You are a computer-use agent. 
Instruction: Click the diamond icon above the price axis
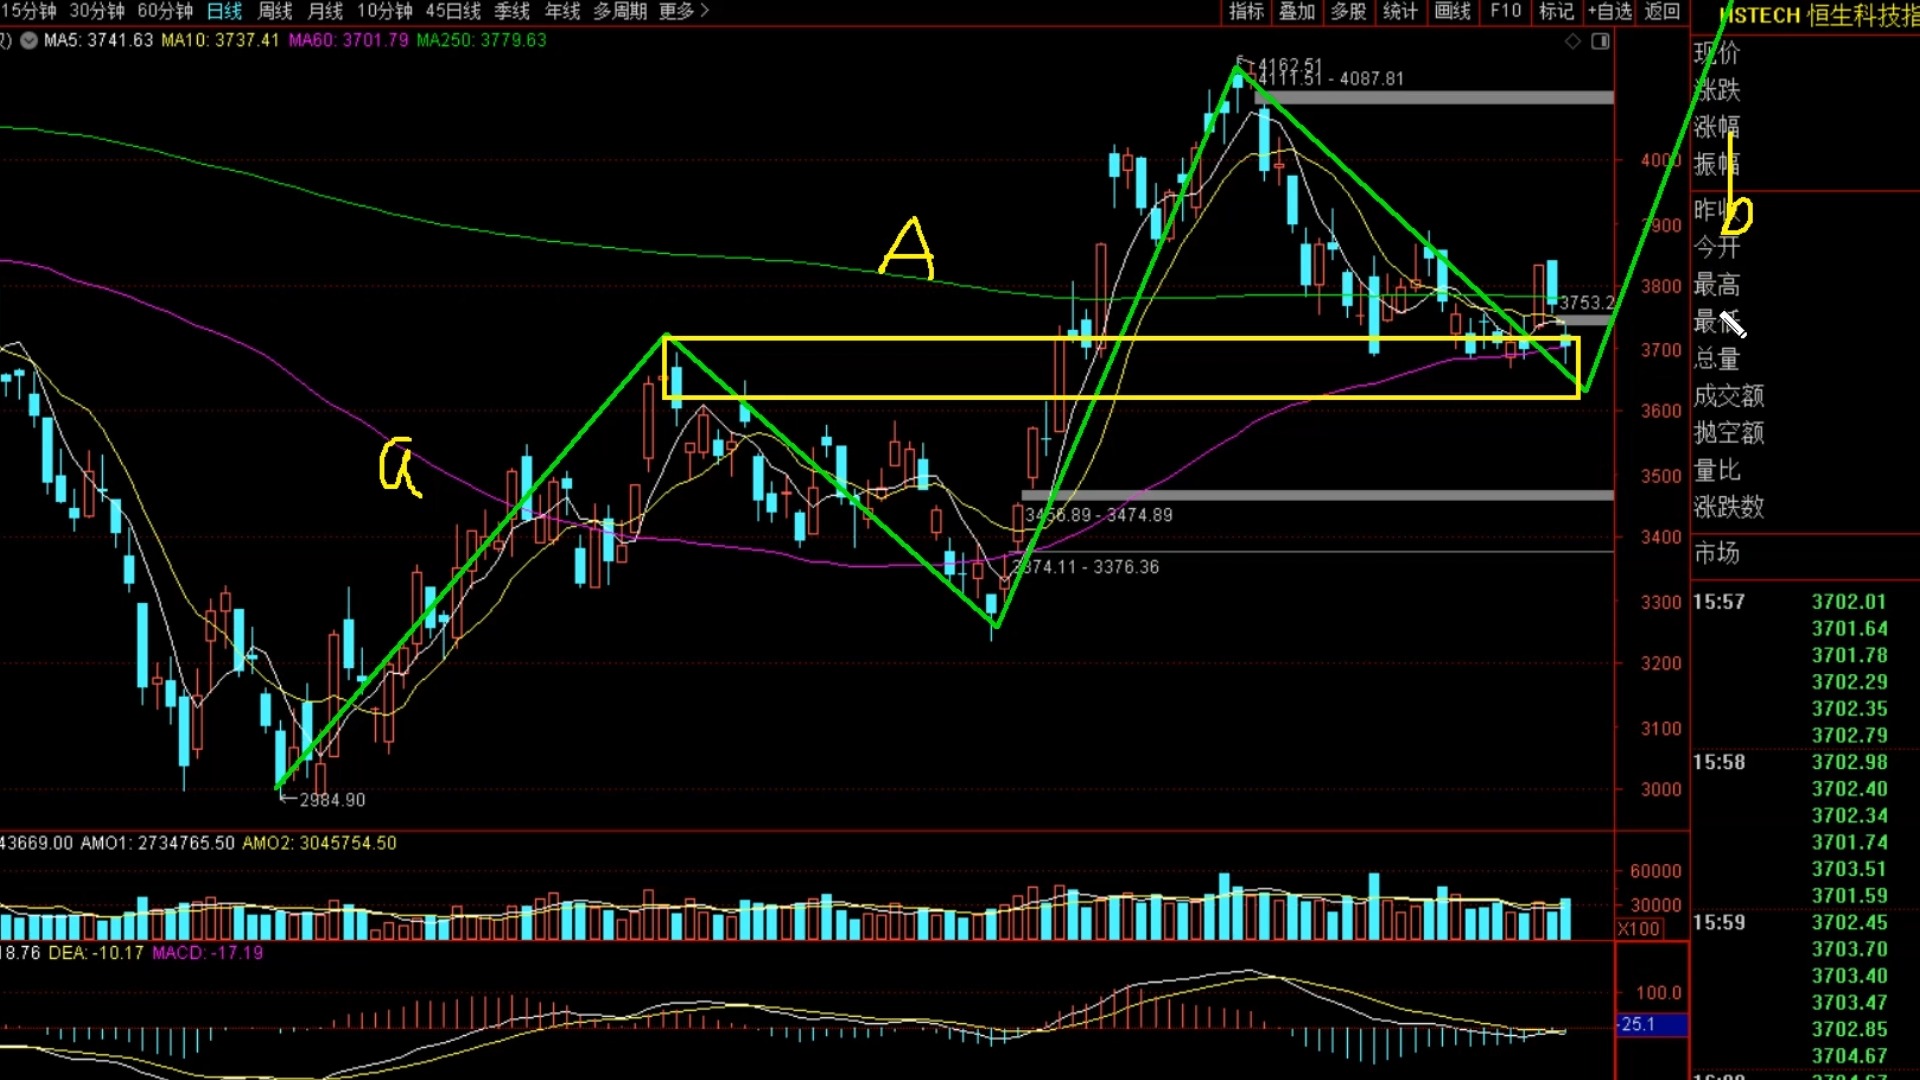pyautogui.click(x=1573, y=41)
